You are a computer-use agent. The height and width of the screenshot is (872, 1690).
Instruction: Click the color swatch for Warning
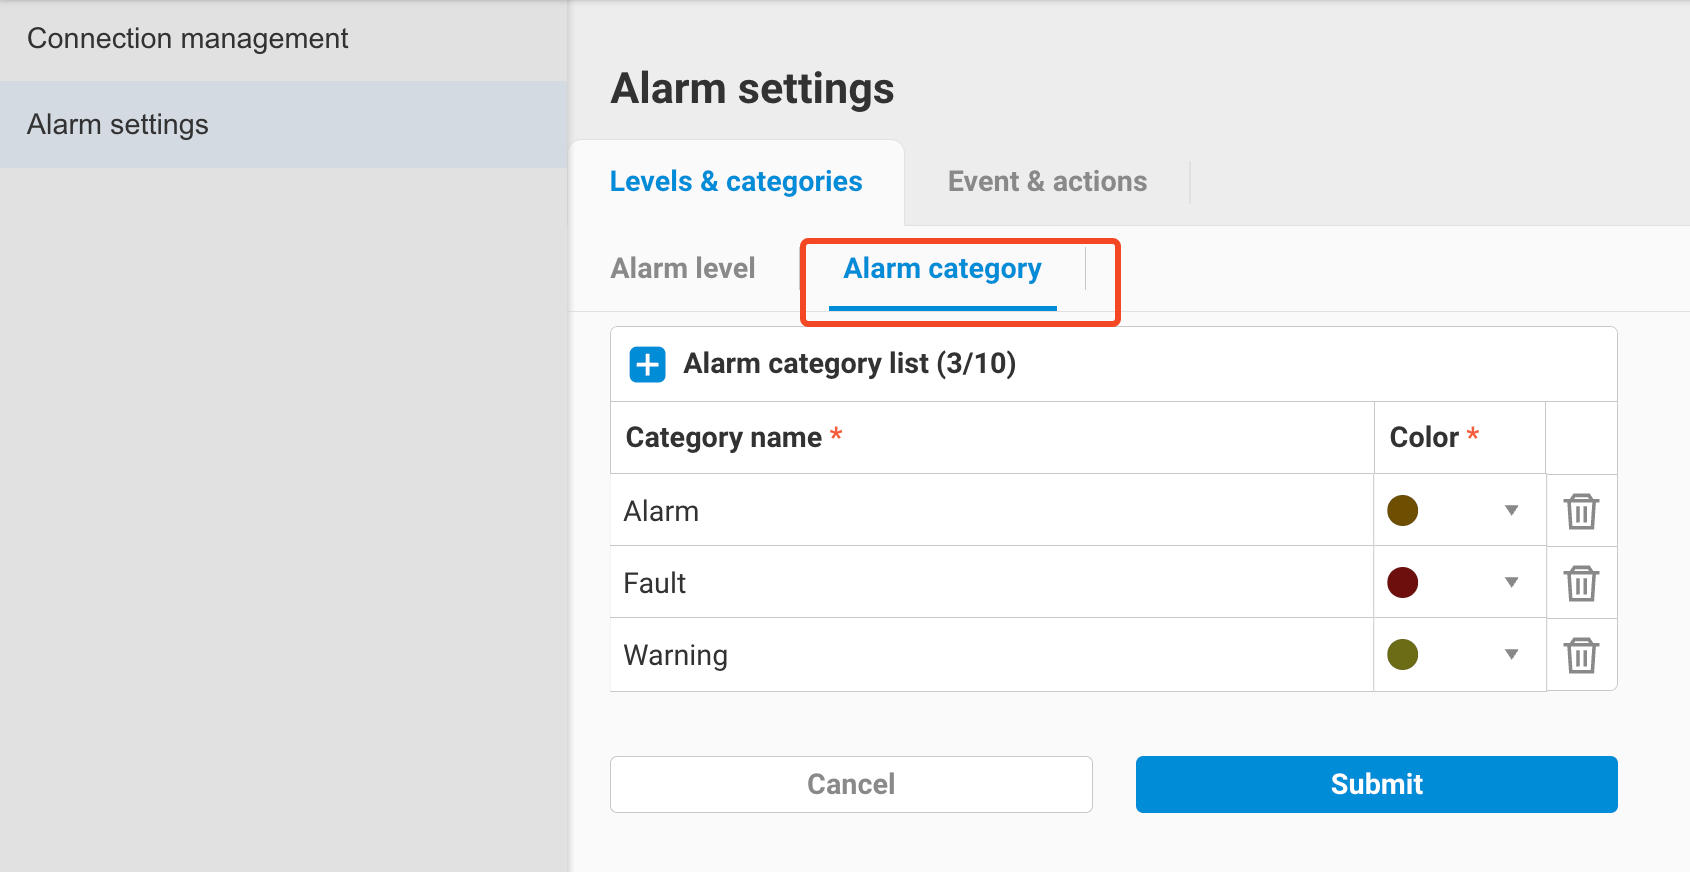[1402, 655]
